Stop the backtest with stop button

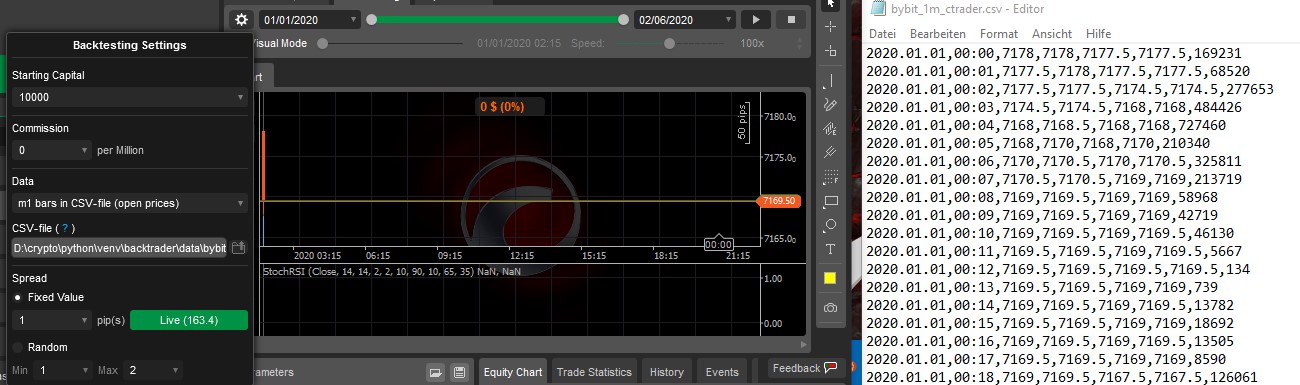pyautogui.click(x=791, y=19)
